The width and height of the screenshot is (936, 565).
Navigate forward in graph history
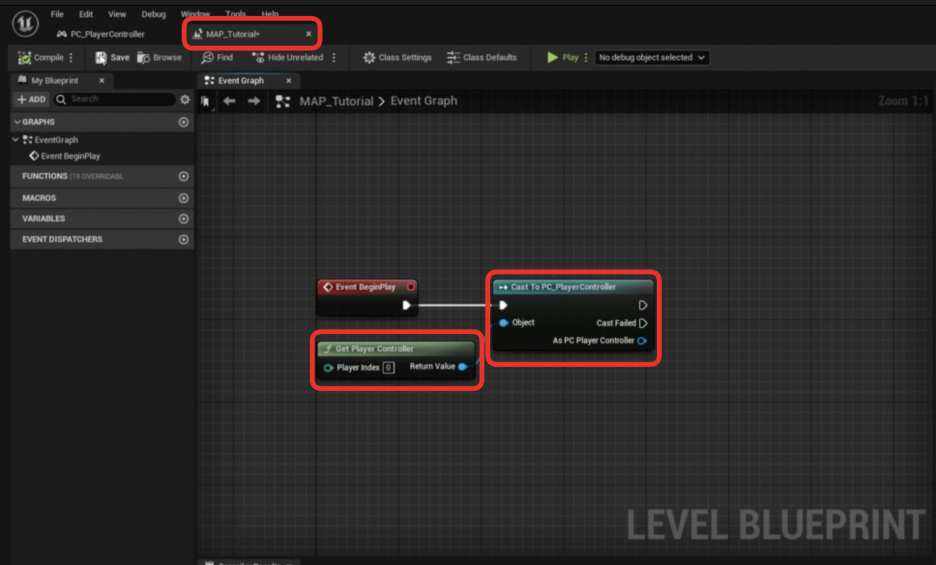pyautogui.click(x=254, y=101)
